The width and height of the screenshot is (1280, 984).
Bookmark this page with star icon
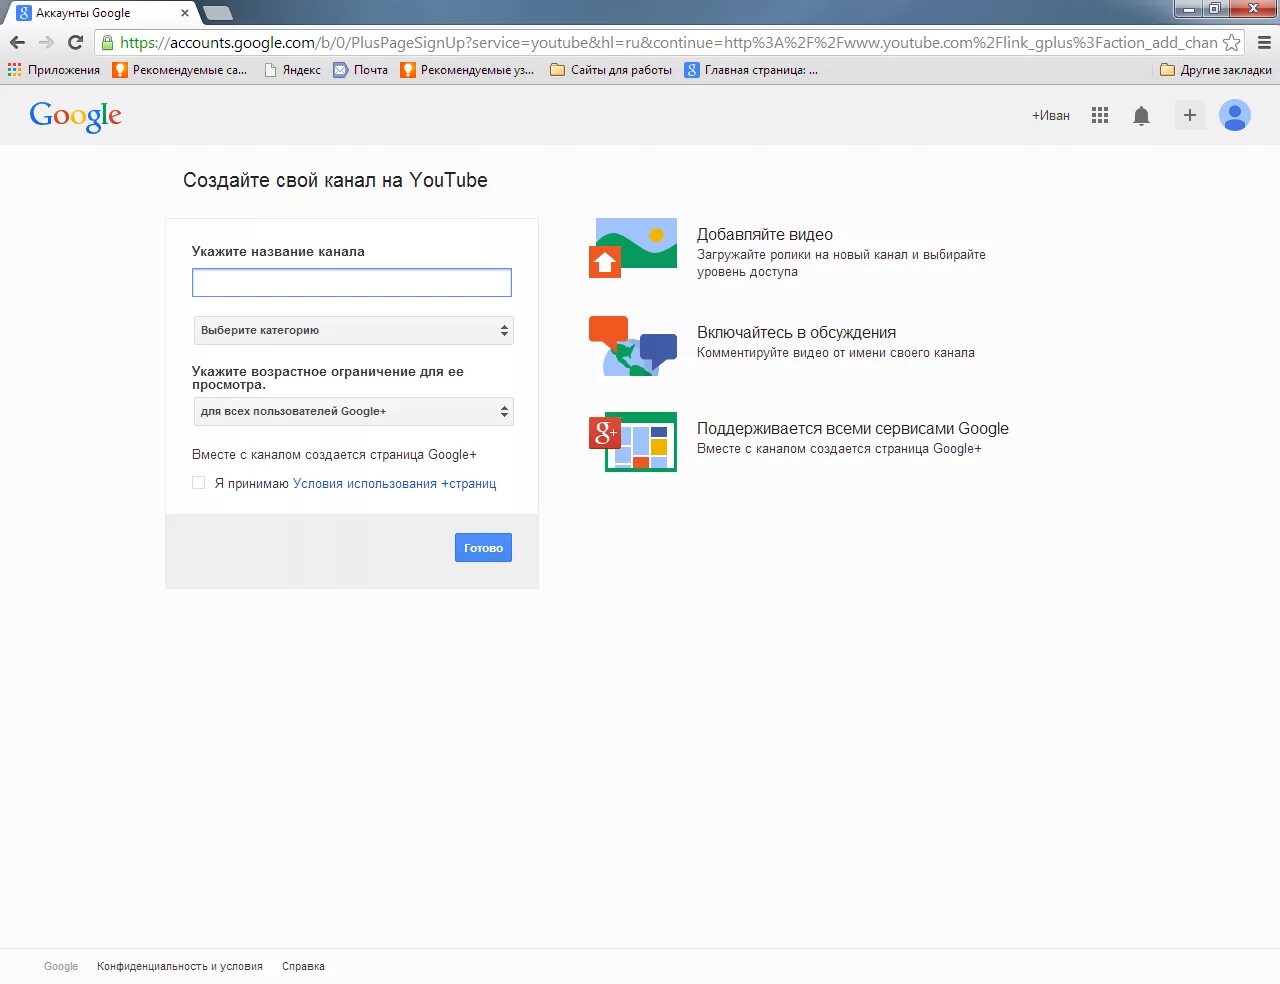coord(1232,42)
